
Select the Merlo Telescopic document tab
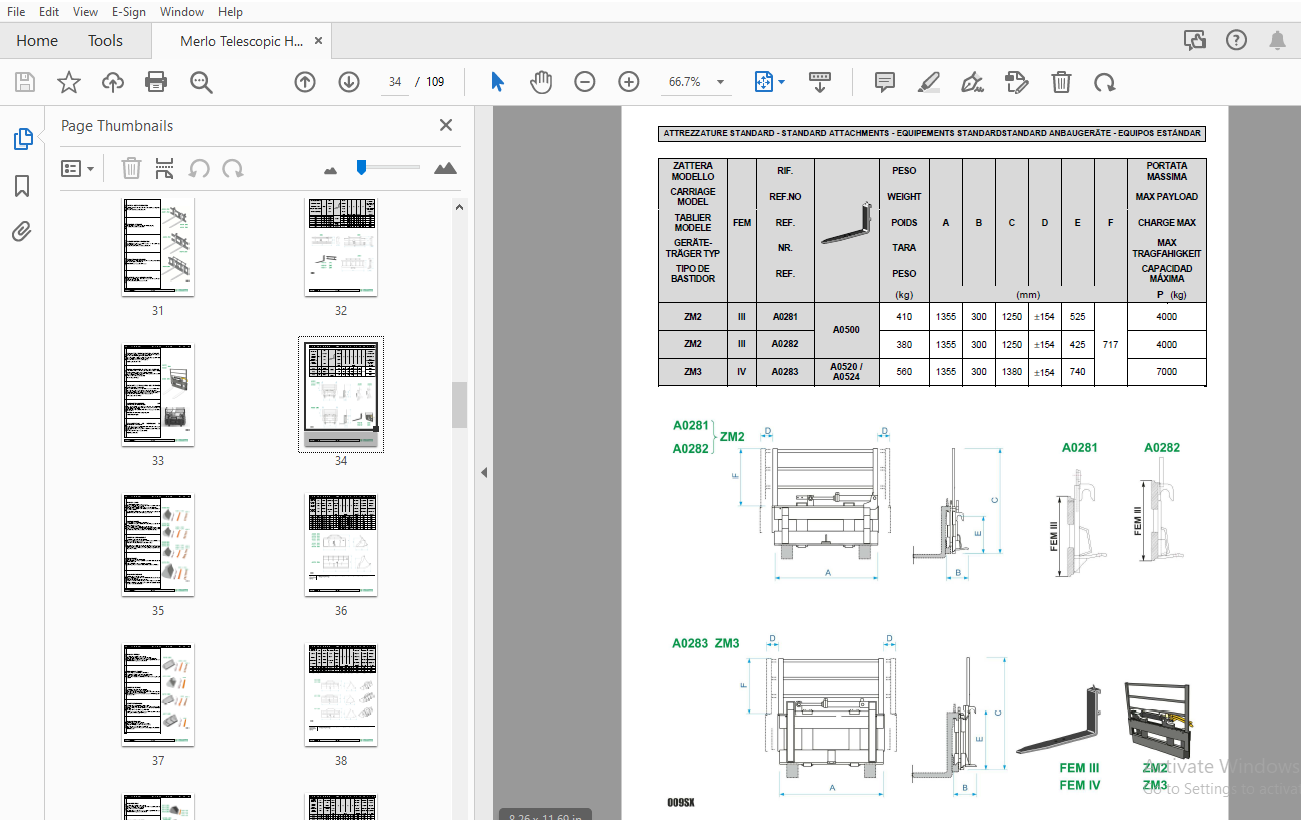coord(241,41)
